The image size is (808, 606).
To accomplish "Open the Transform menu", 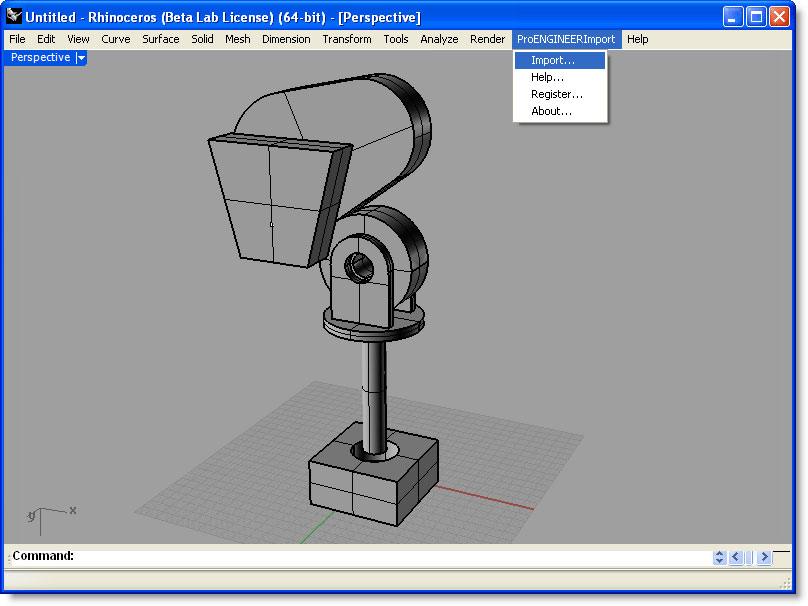I will coord(346,39).
